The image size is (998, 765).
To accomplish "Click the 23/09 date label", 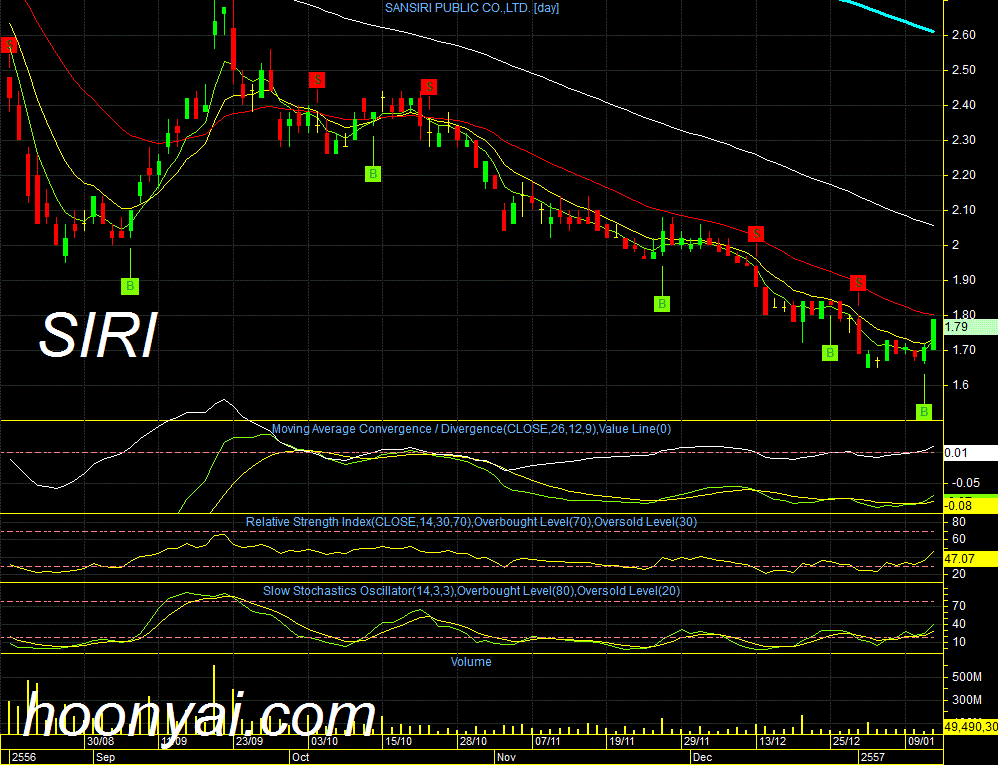I will click(x=250, y=741).
